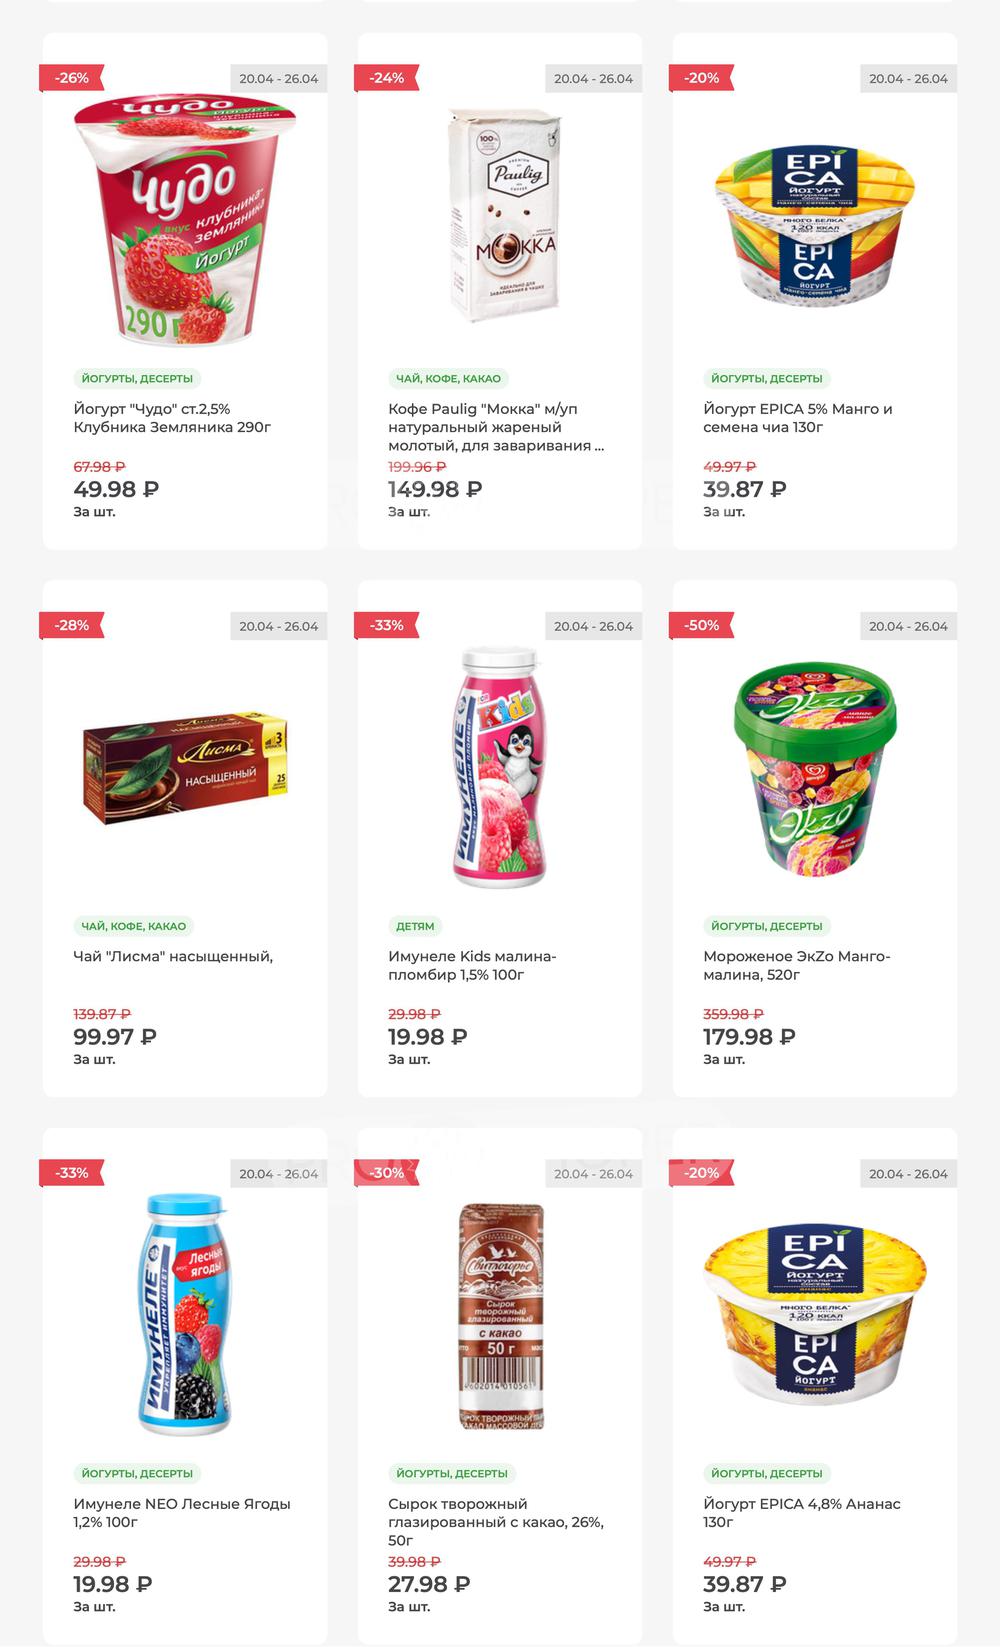The image size is (1000, 1647).
Task: Open the ЭкZo ice cream tub image
Action: tap(815, 768)
